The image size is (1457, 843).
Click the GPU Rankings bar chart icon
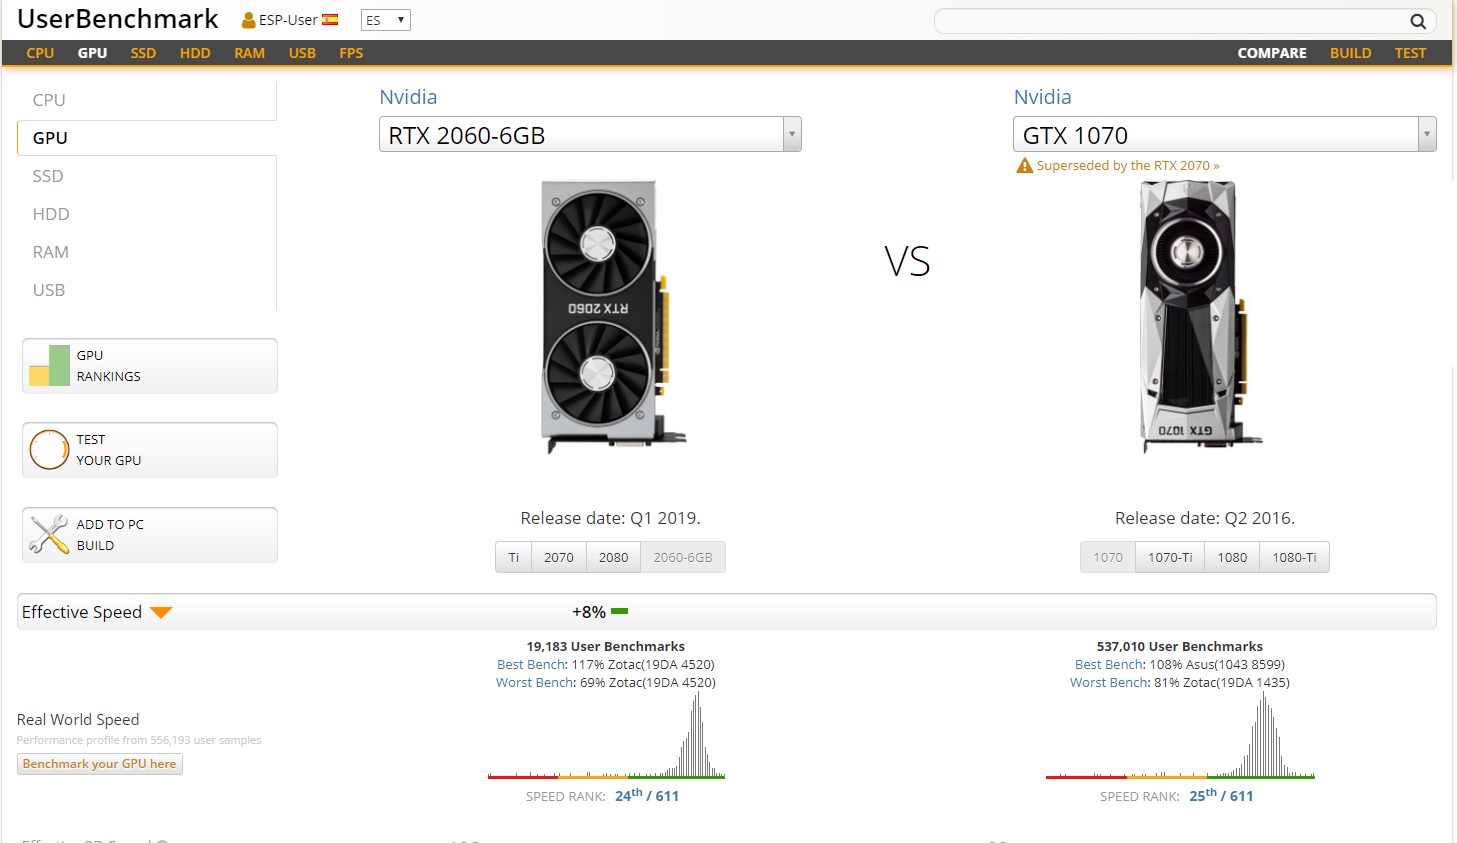(49, 366)
